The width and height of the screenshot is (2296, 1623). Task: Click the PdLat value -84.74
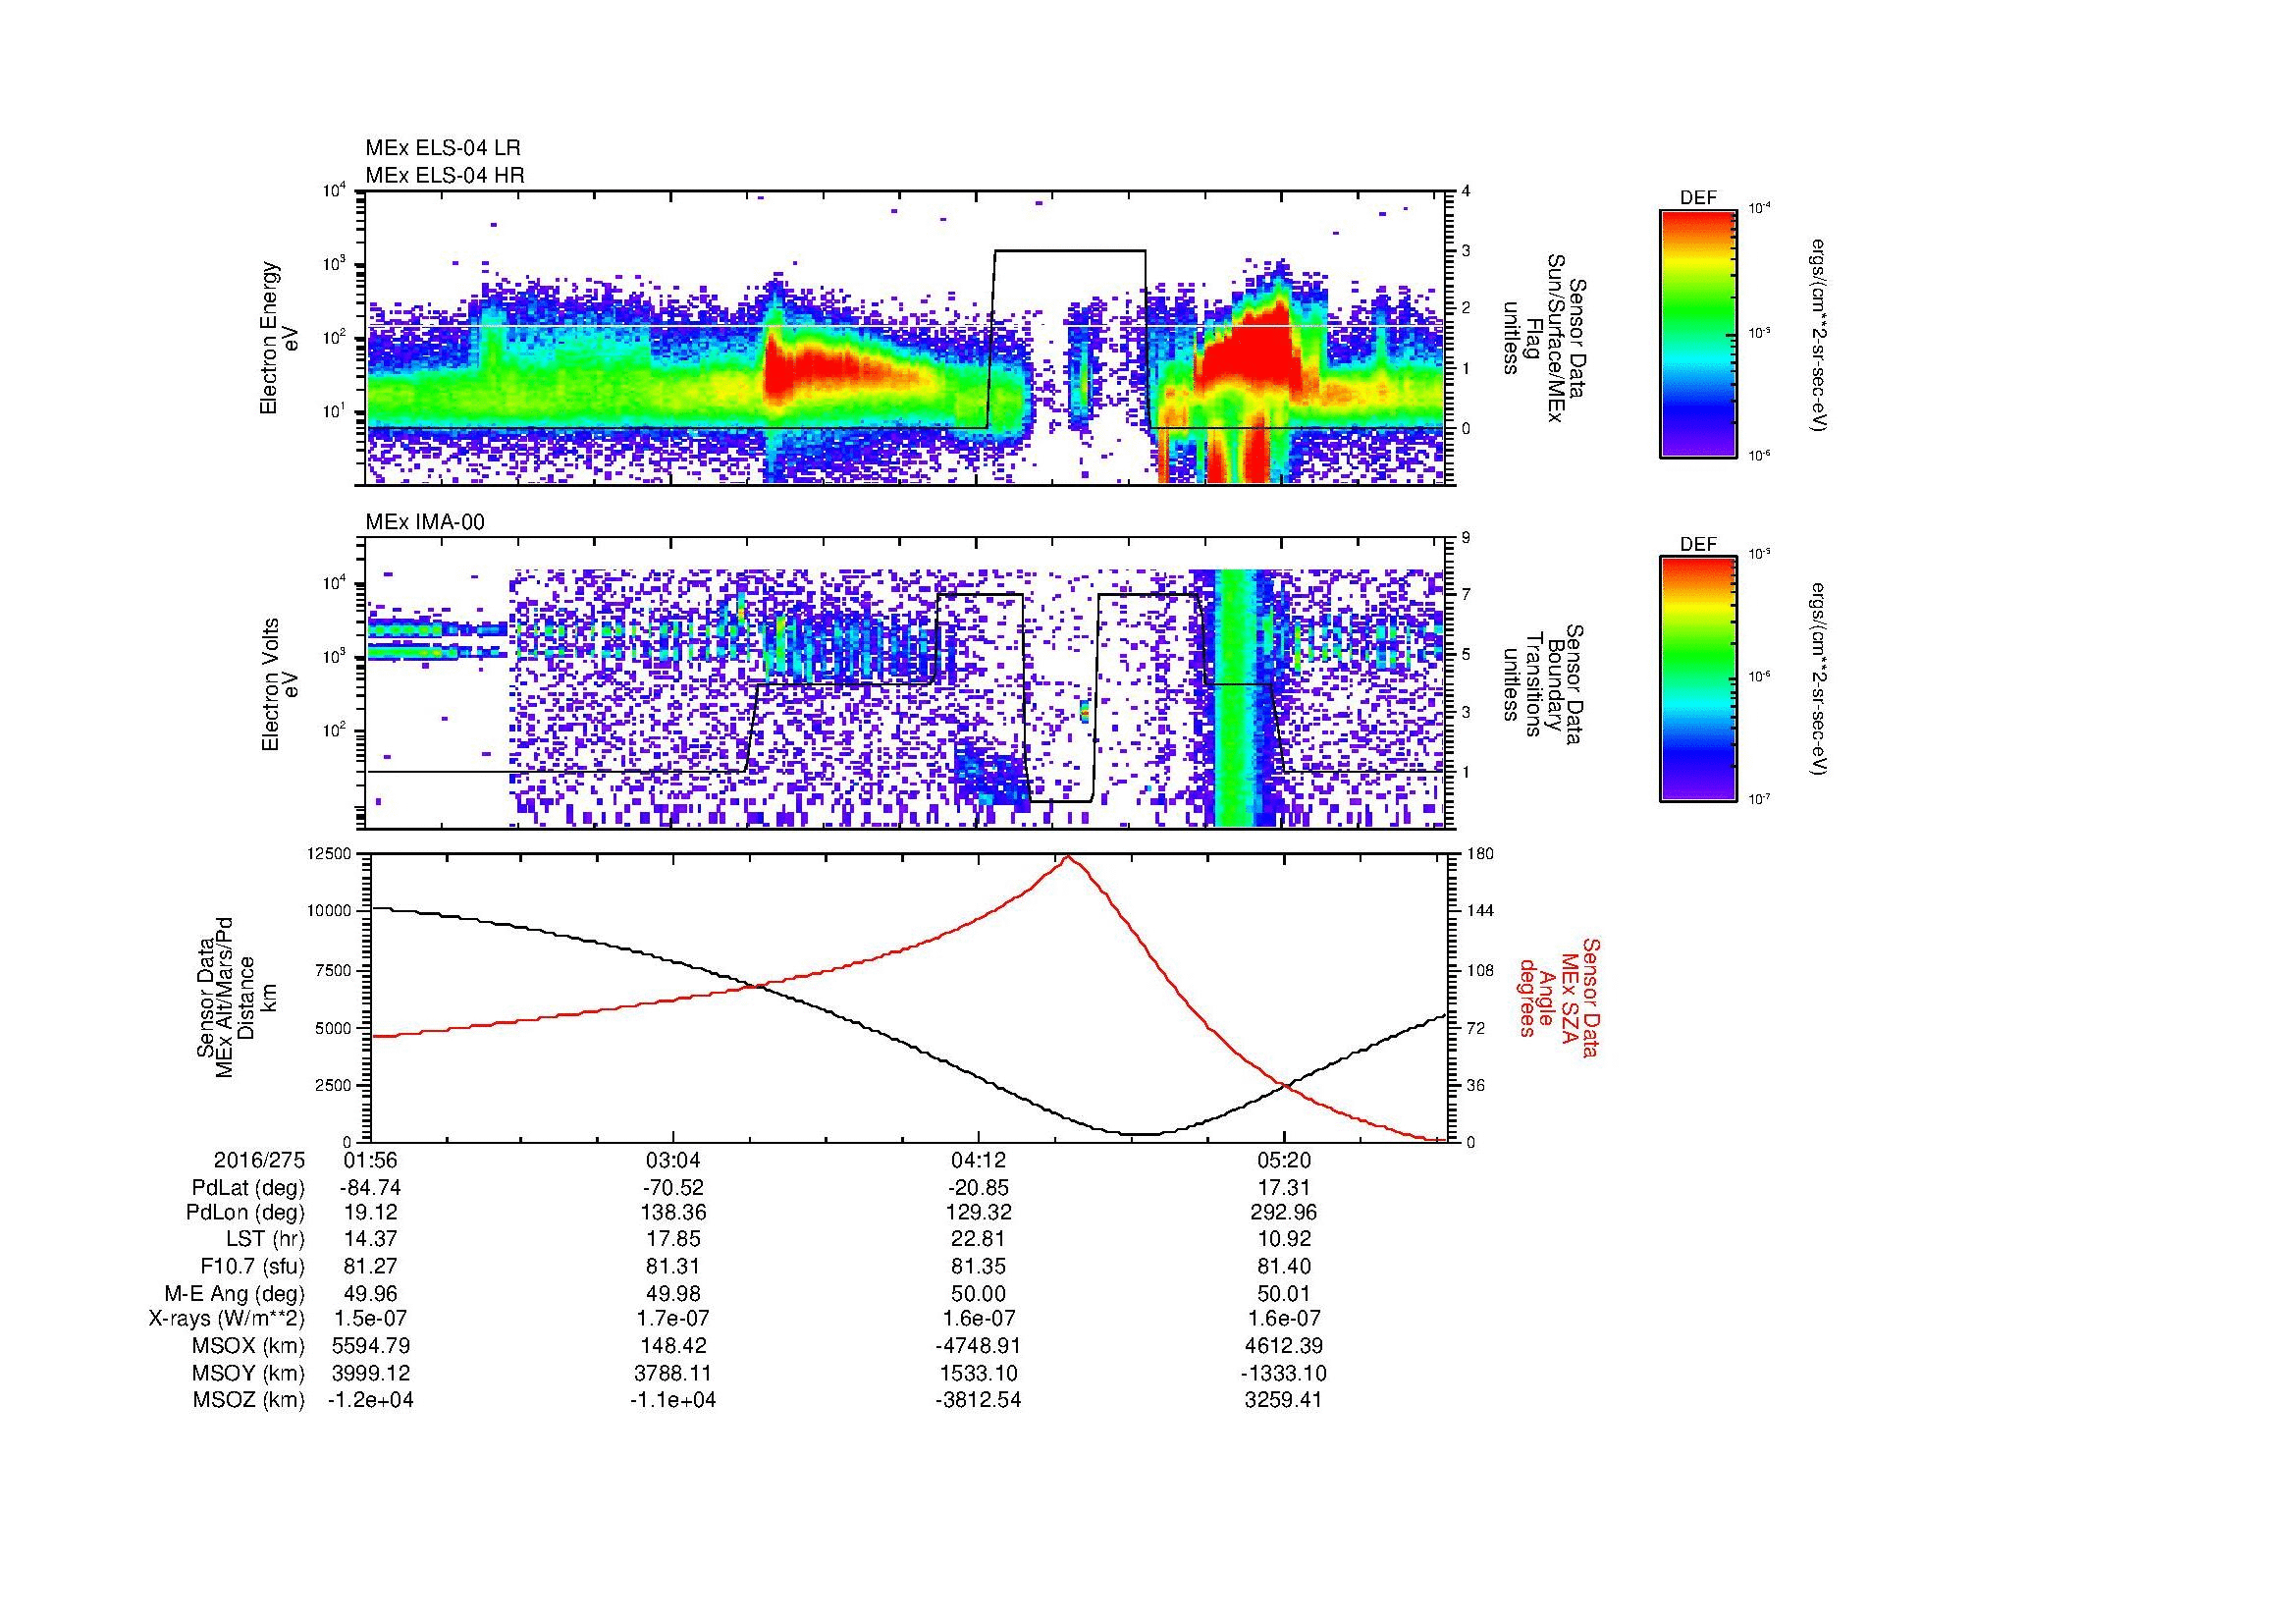pyautogui.click(x=371, y=1188)
